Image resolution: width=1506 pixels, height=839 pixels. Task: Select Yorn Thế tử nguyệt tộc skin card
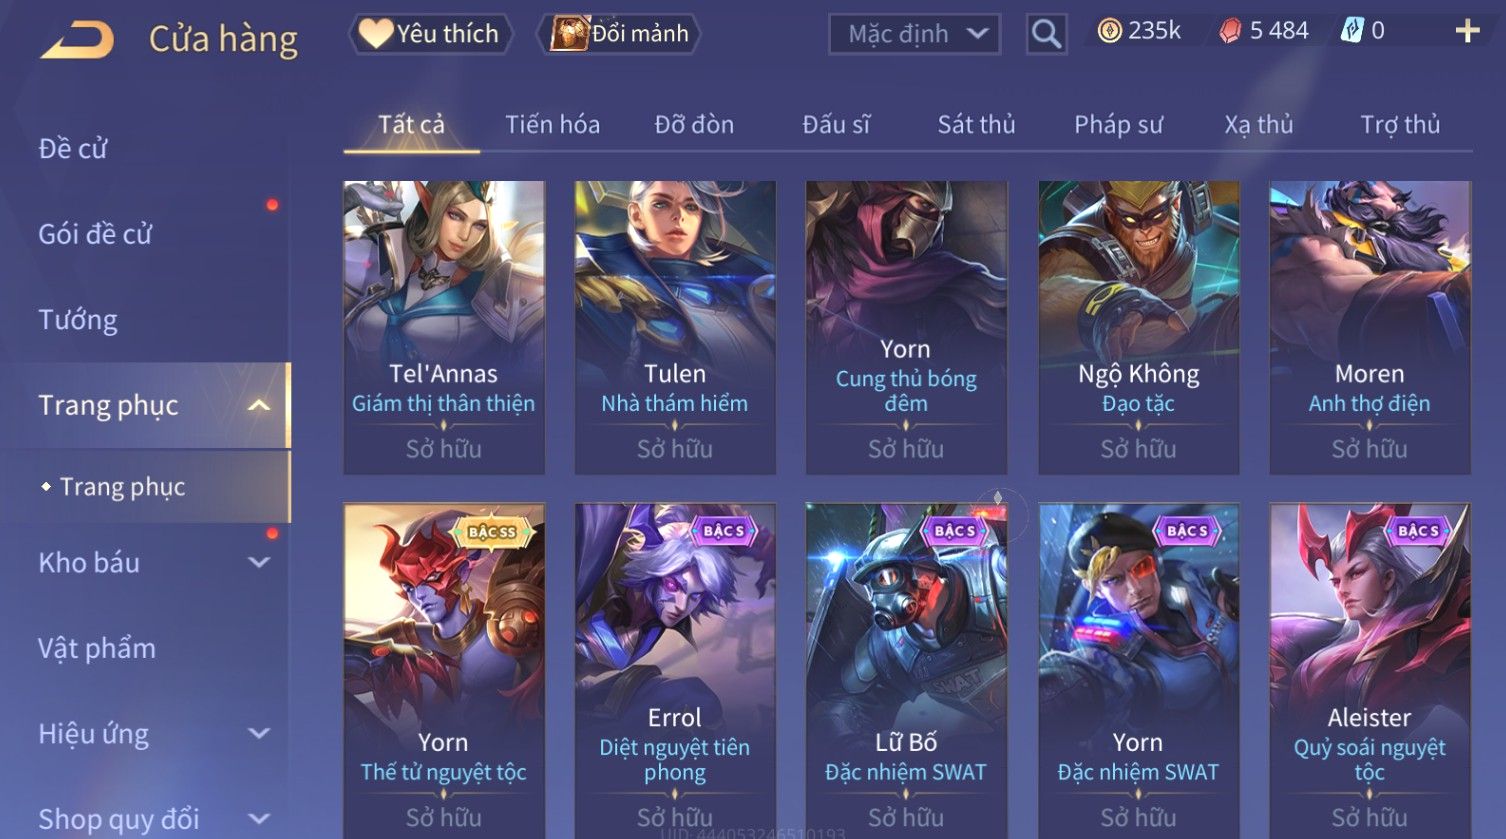444,670
